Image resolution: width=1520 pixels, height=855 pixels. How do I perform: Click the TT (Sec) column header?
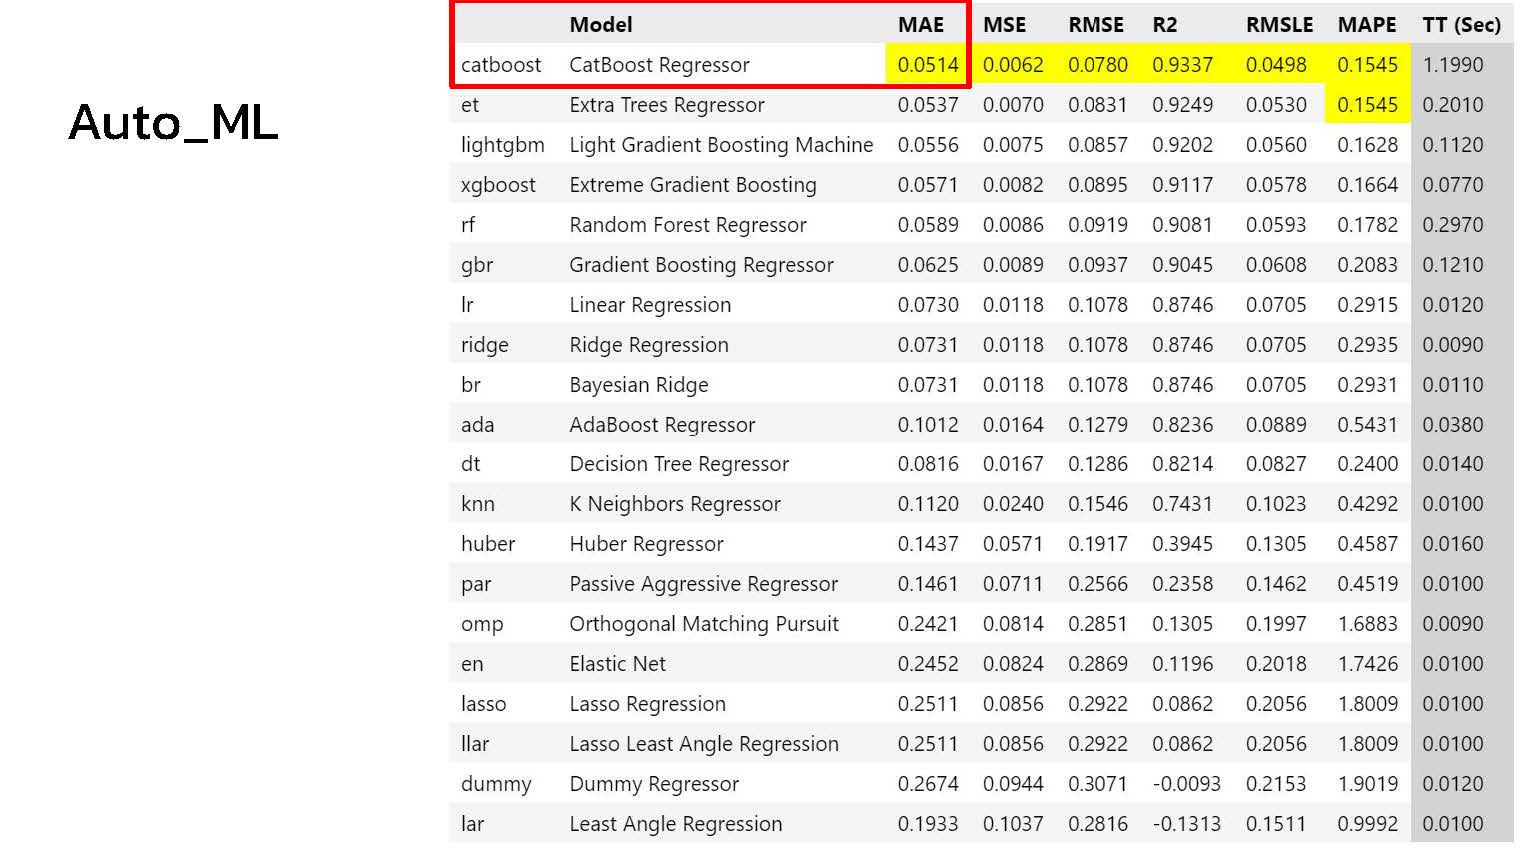point(1461,25)
